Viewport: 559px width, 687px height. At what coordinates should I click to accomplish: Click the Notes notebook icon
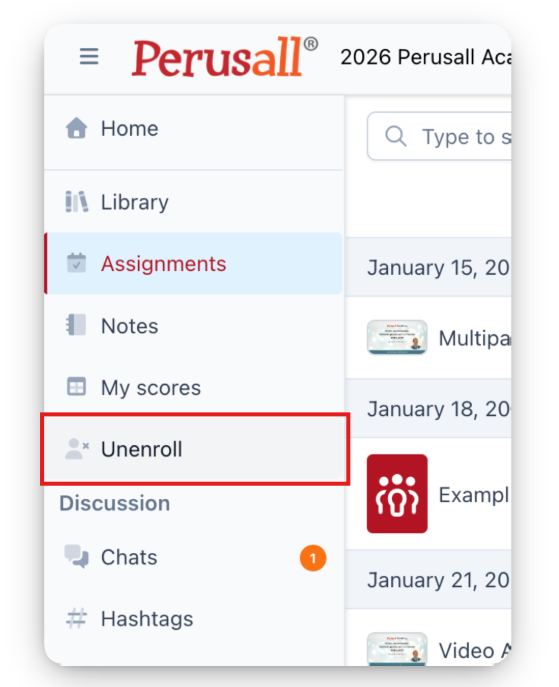click(x=76, y=325)
